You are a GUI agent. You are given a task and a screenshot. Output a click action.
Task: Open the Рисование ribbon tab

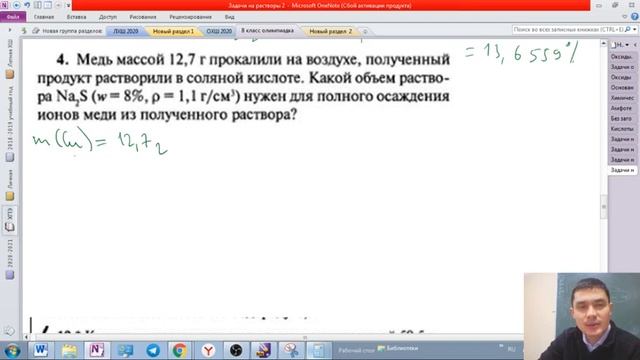[x=143, y=17]
